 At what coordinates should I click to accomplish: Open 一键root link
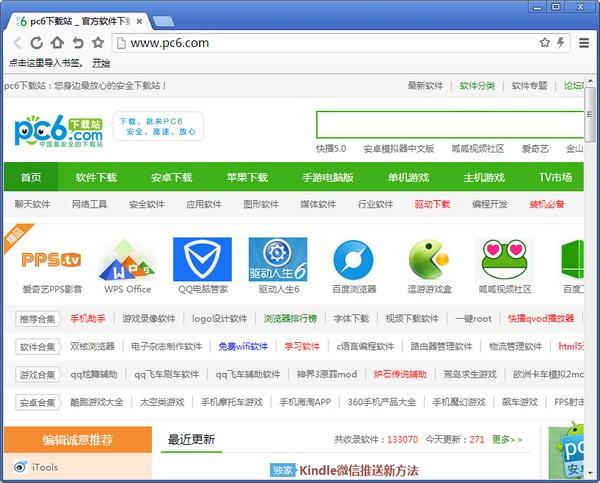point(473,318)
